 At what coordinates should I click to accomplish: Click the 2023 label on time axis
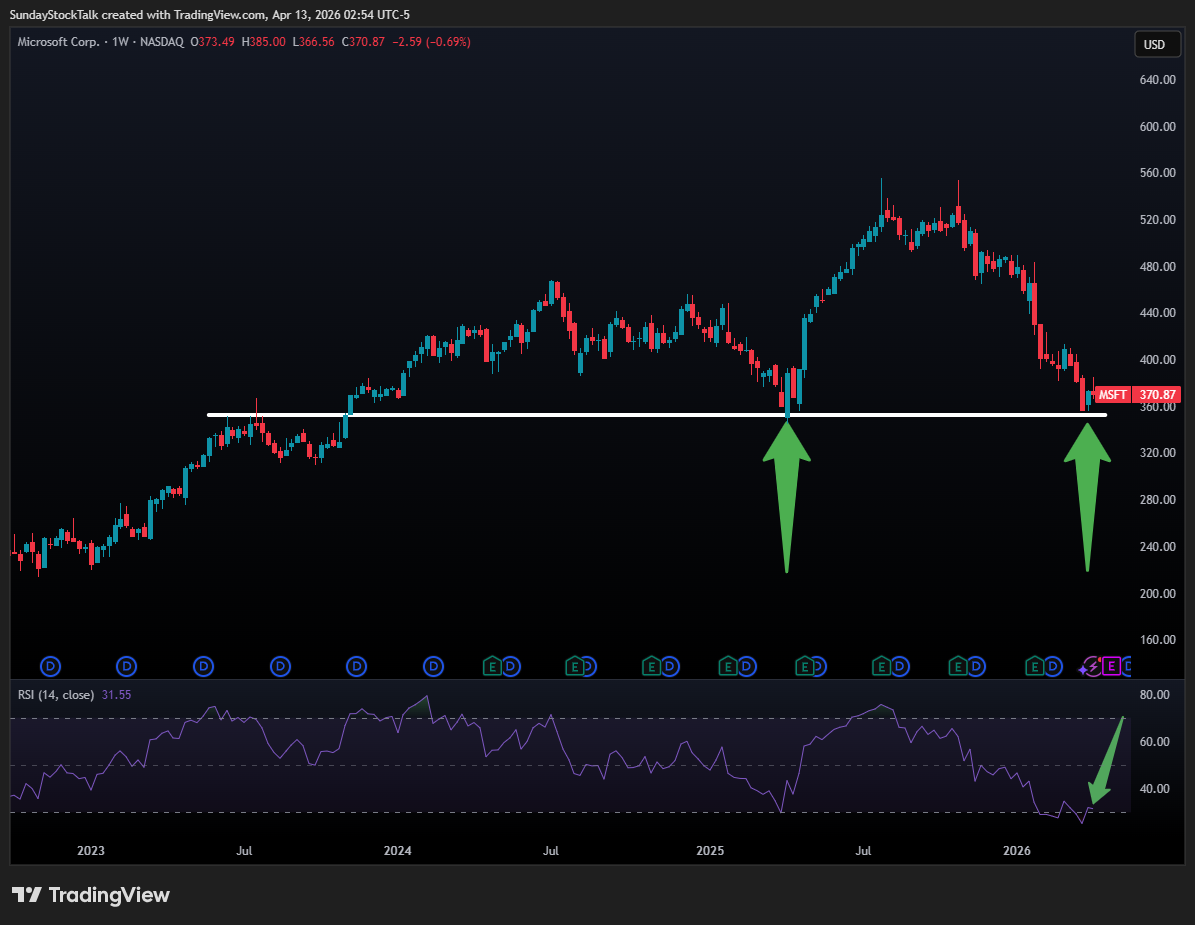(91, 850)
